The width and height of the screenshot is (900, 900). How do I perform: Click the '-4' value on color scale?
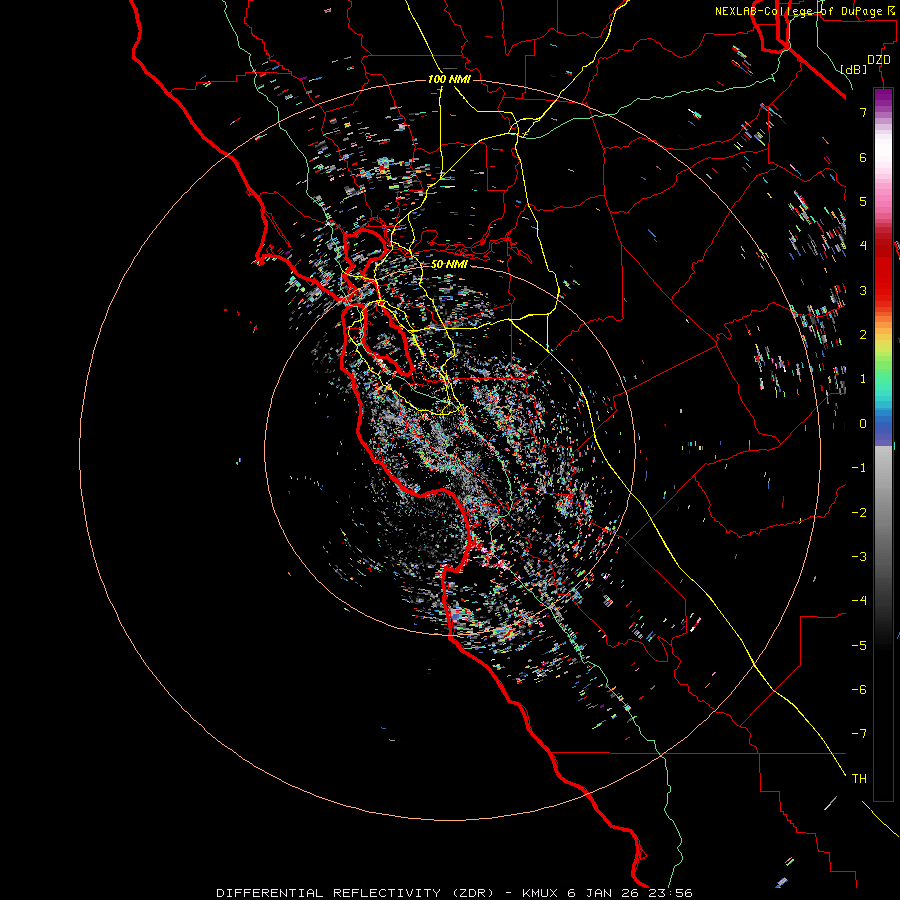[859, 601]
